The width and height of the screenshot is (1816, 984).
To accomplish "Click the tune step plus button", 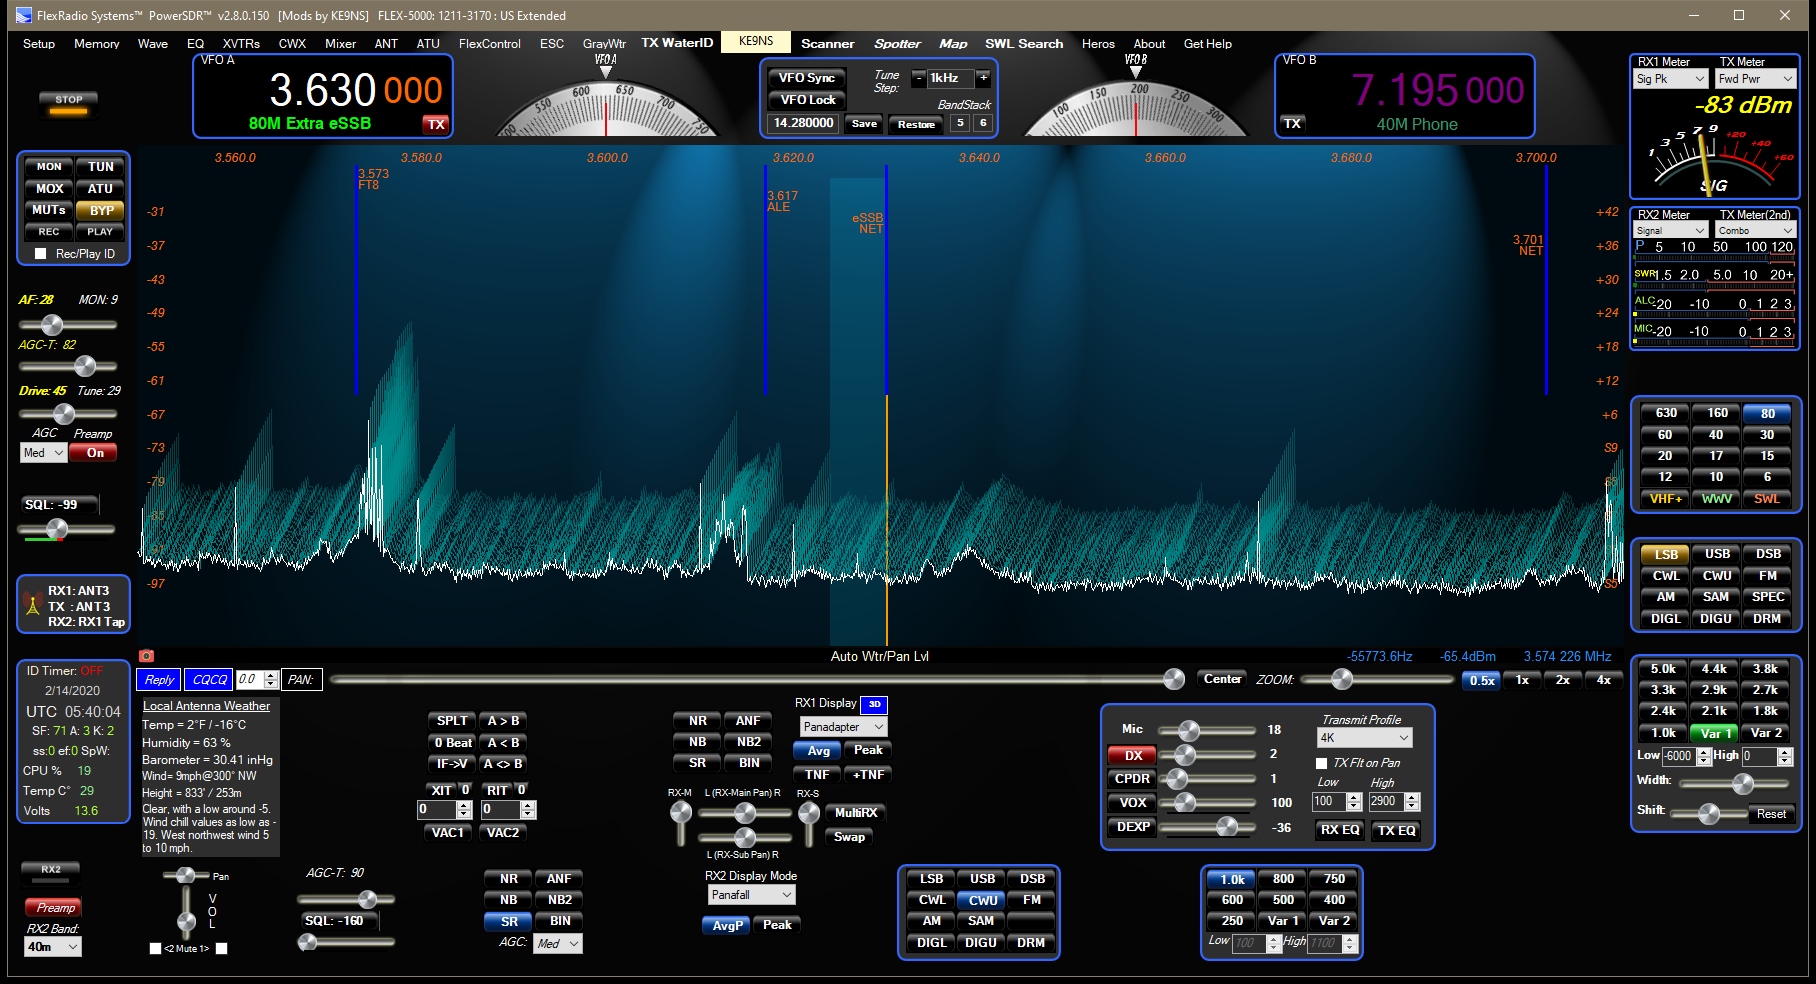I will tap(983, 78).
